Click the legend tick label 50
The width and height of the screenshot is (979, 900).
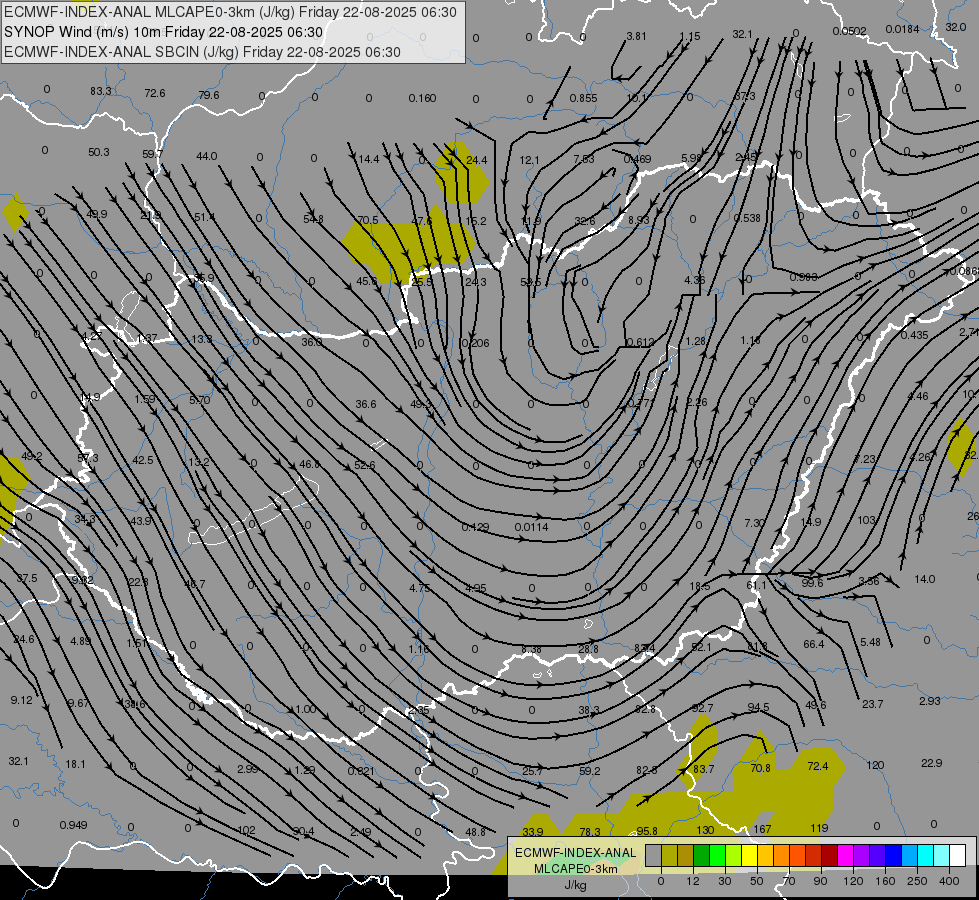(756, 881)
